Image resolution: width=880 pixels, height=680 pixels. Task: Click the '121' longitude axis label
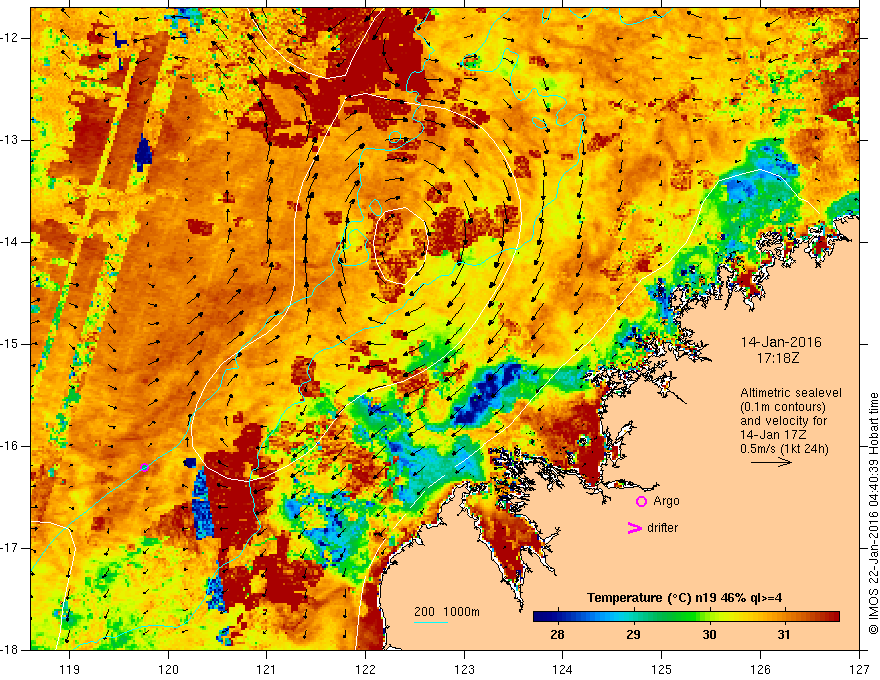coord(267,669)
